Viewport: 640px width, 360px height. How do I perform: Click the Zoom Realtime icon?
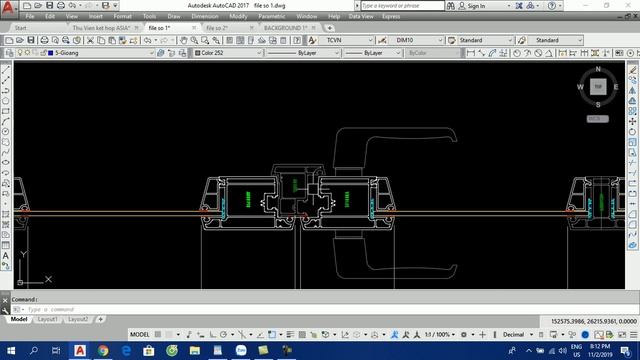click(194, 40)
